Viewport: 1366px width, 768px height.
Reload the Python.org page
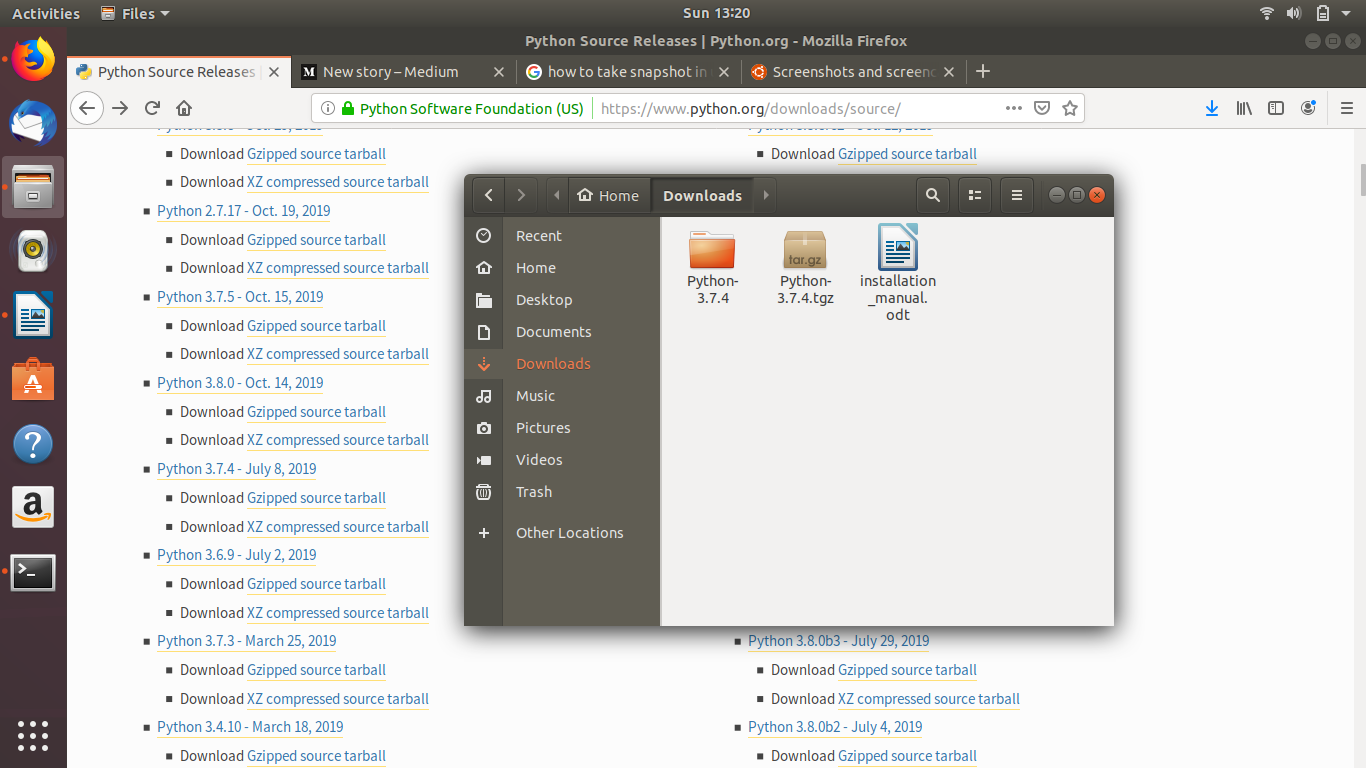coord(153,108)
